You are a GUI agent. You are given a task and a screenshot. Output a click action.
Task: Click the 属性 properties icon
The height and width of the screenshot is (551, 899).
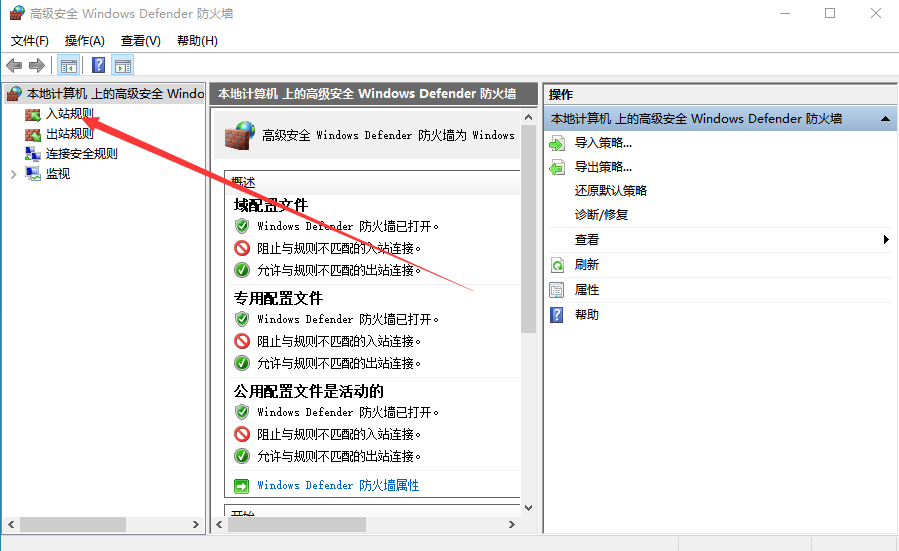[557, 290]
